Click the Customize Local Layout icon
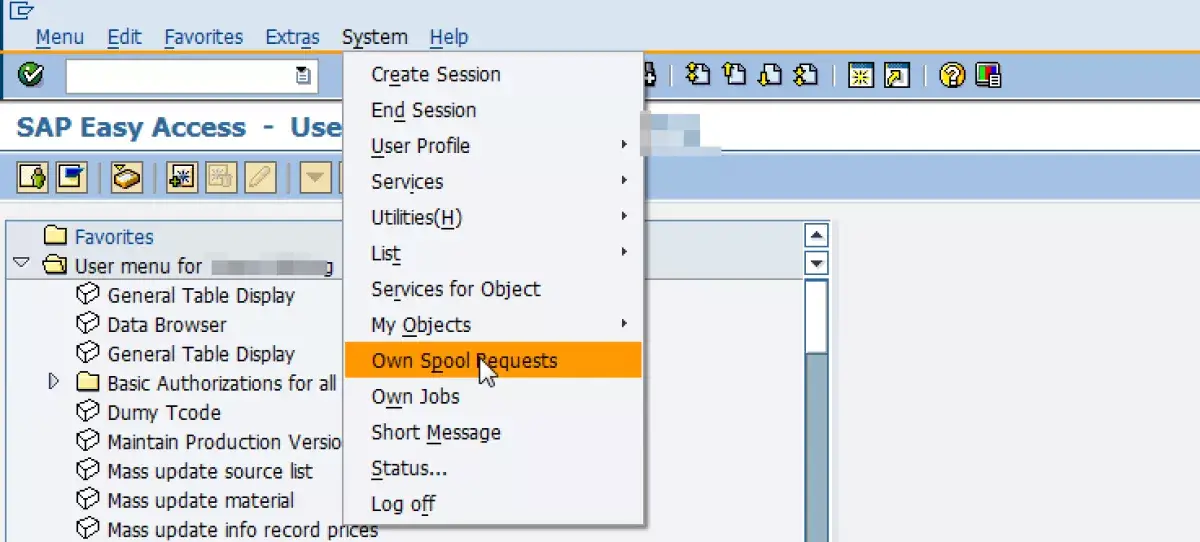Screen dimensions: 1200x542 click(988, 75)
